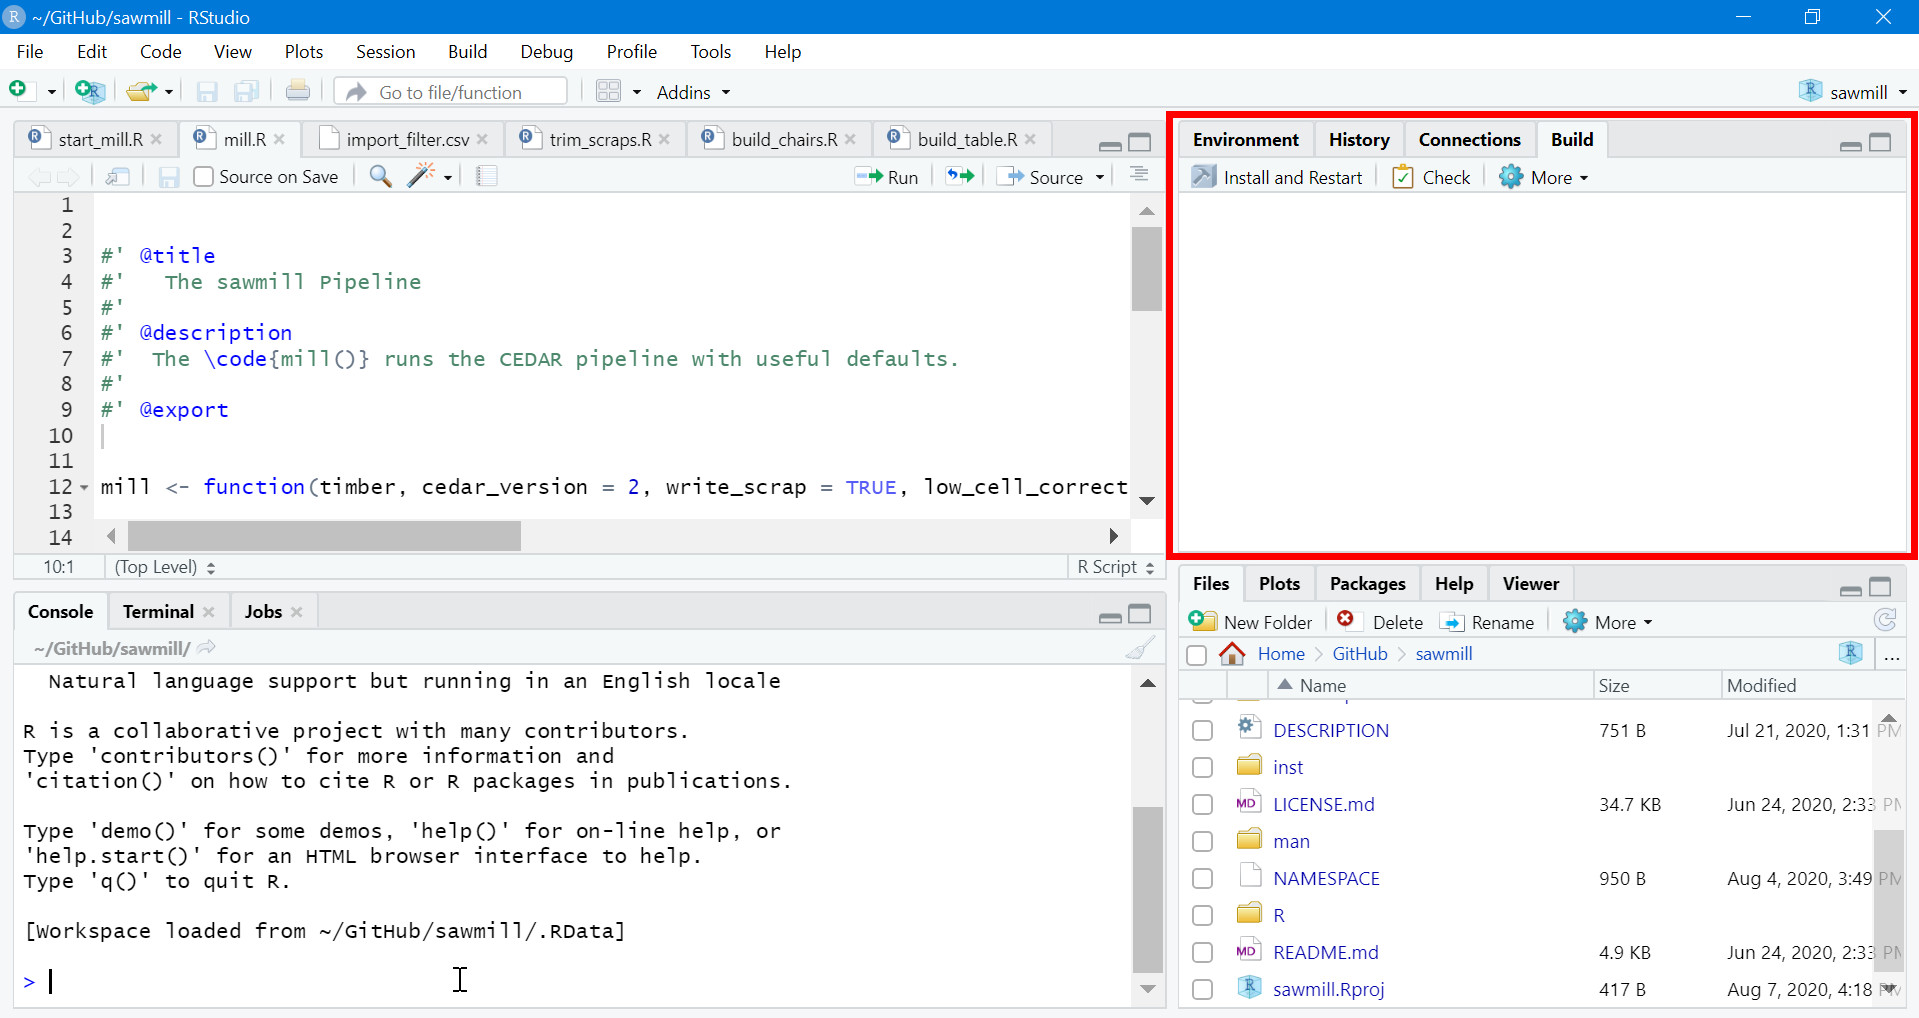Screen dimensions: 1919x1018
Task: Click the Open existing file folder icon
Action: click(141, 92)
